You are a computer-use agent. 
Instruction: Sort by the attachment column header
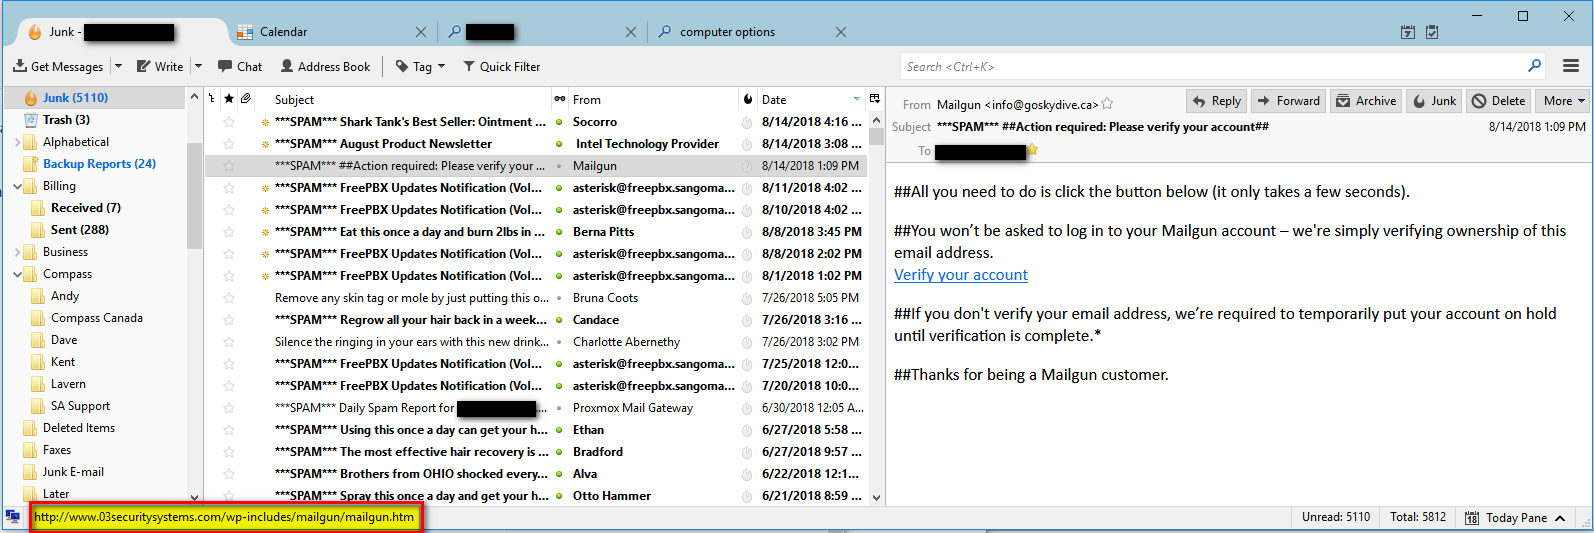[246, 99]
